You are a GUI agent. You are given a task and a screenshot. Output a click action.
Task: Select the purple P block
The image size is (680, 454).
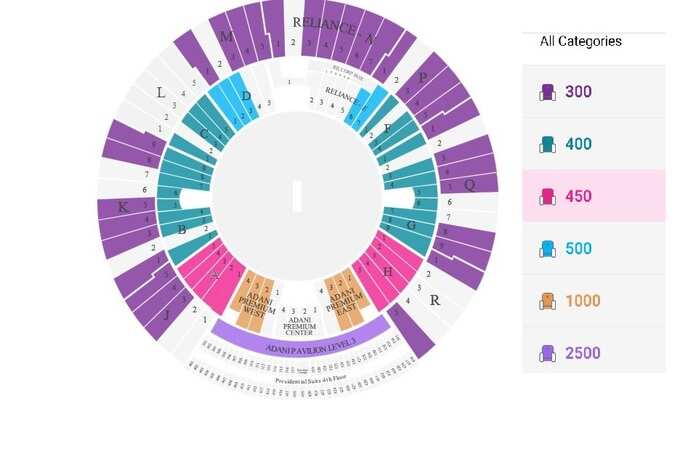[x=437, y=95]
